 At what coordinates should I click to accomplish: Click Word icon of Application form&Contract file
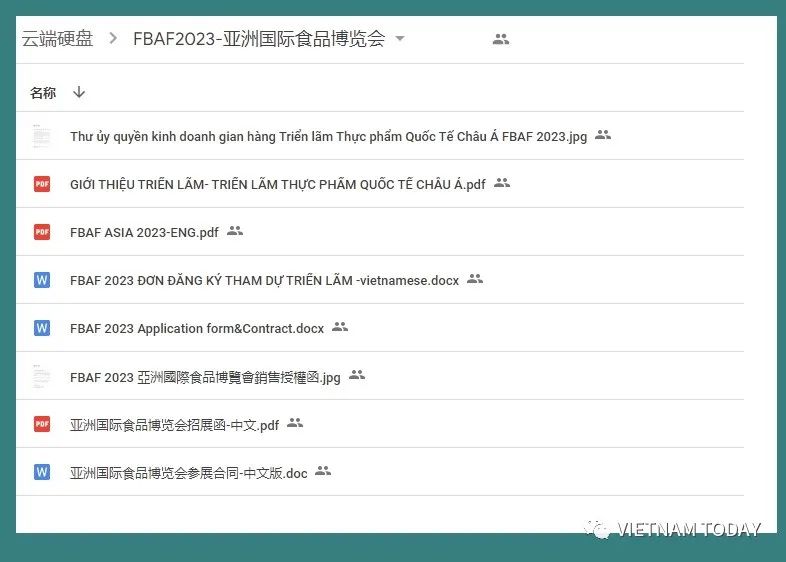pos(42,328)
